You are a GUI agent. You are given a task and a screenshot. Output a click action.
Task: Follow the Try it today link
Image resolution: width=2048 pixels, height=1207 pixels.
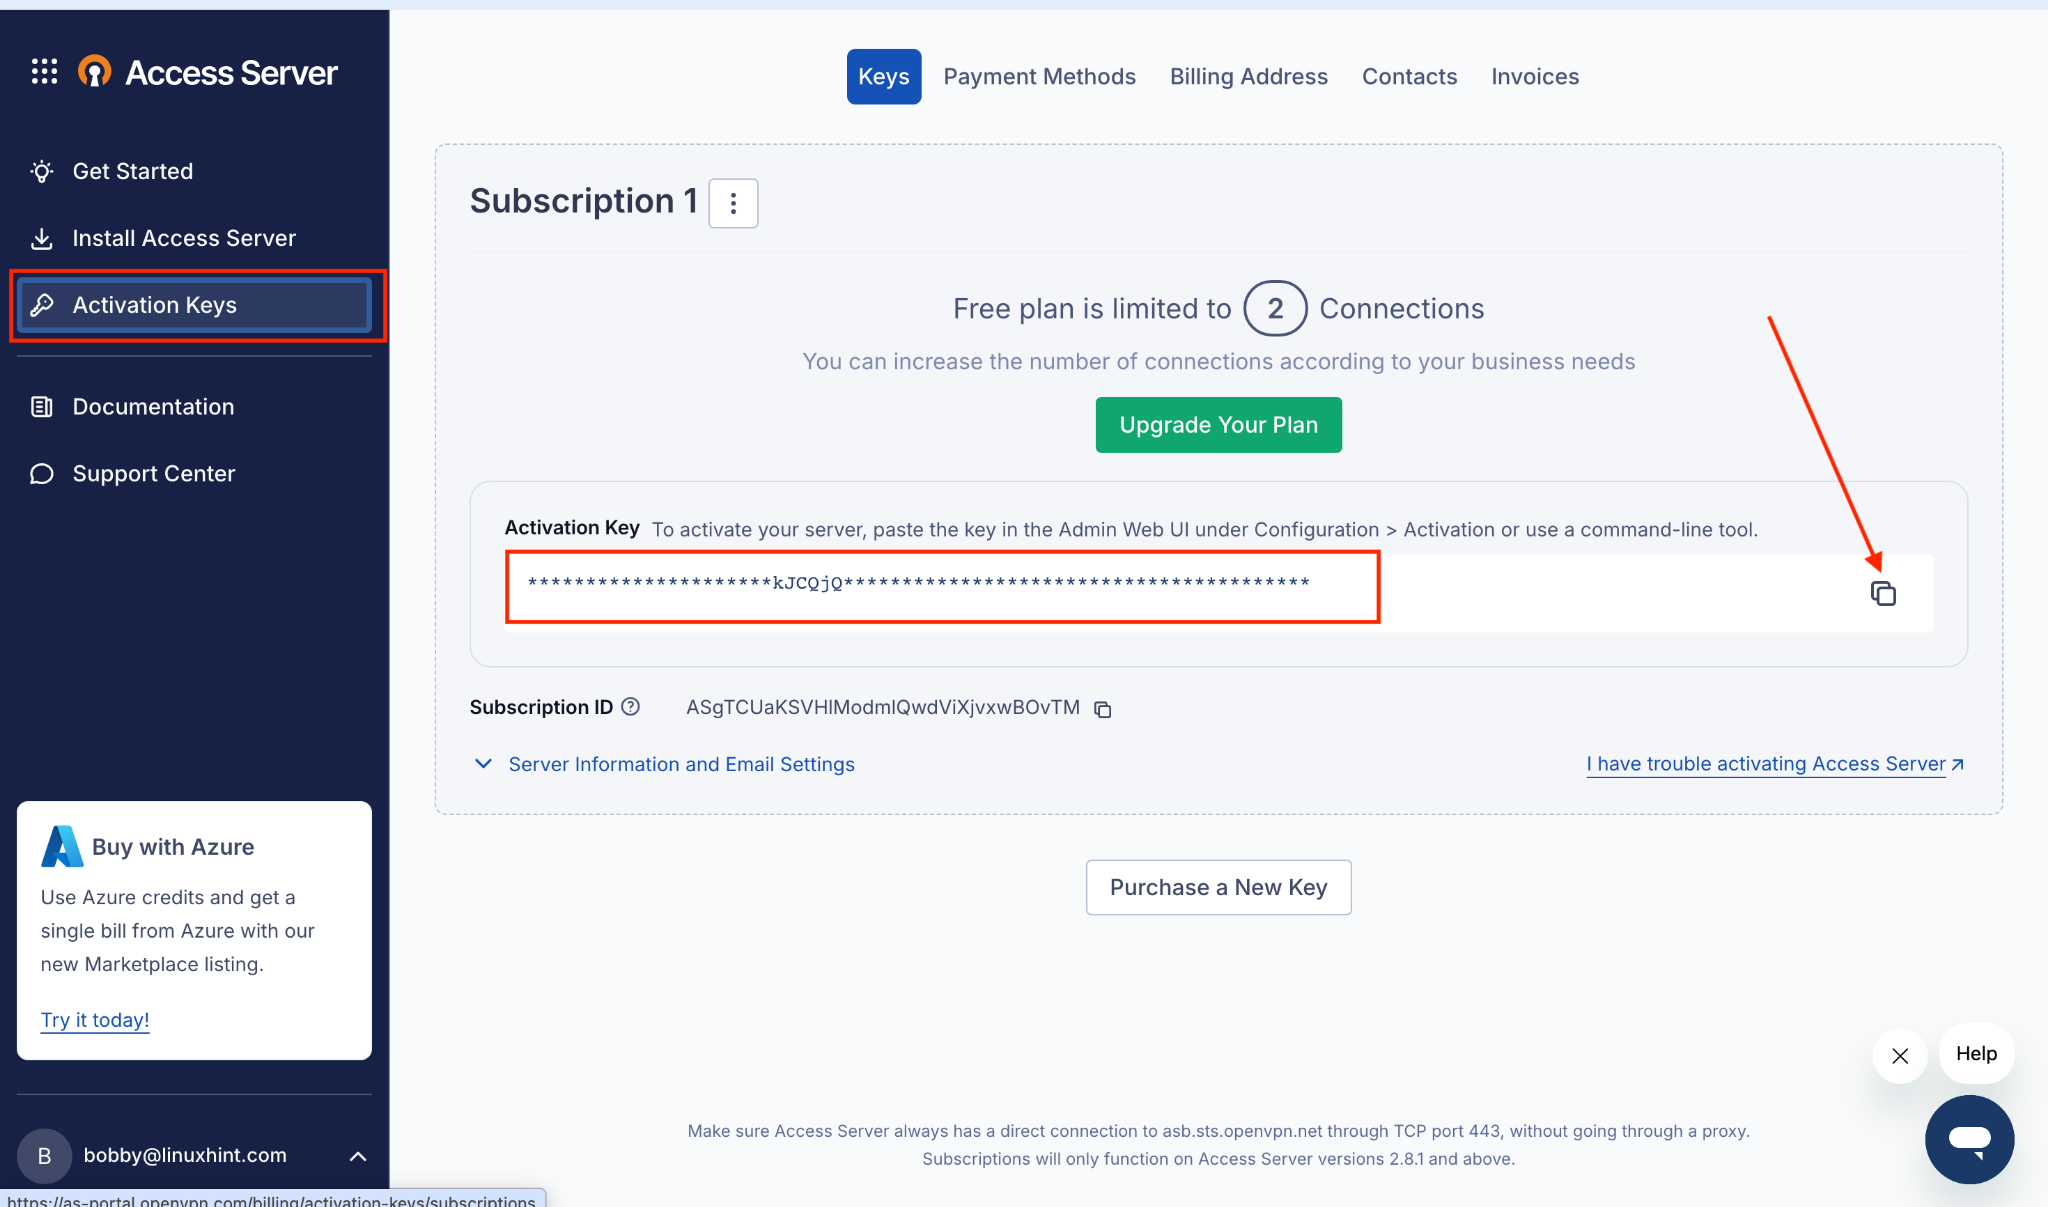[95, 1020]
